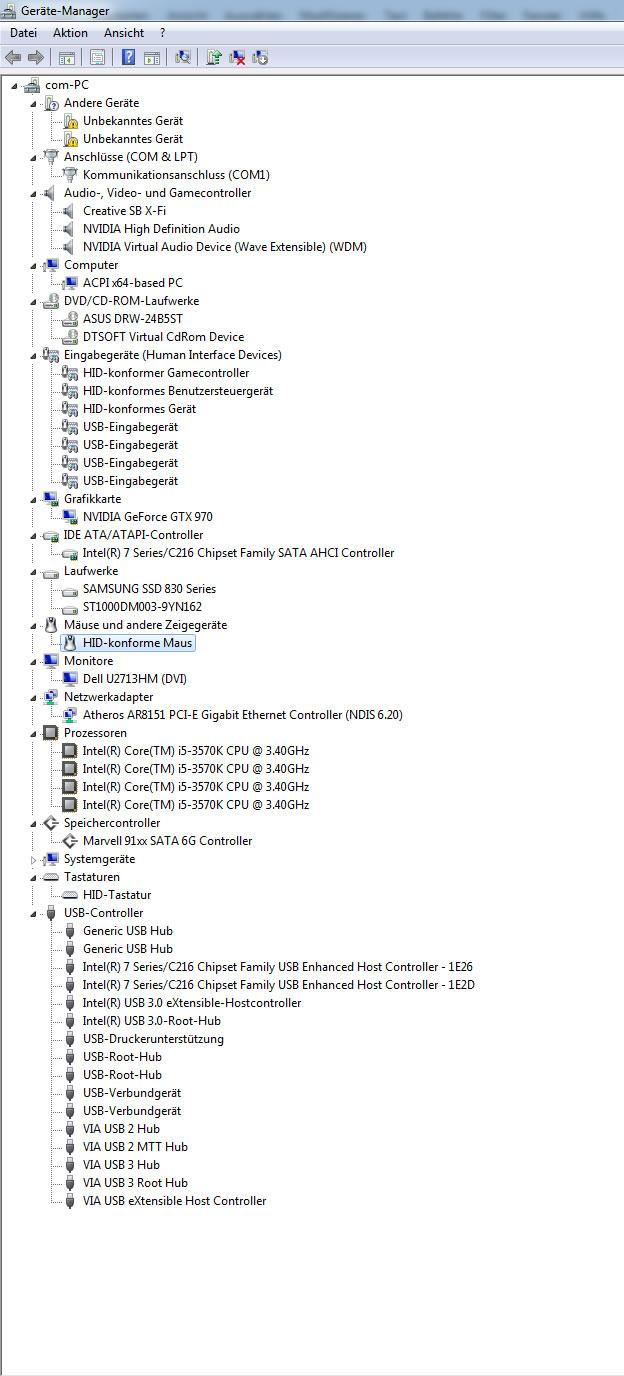Collapse the Laufwerke branch
The width and height of the screenshot is (624, 1376).
tap(33, 572)
